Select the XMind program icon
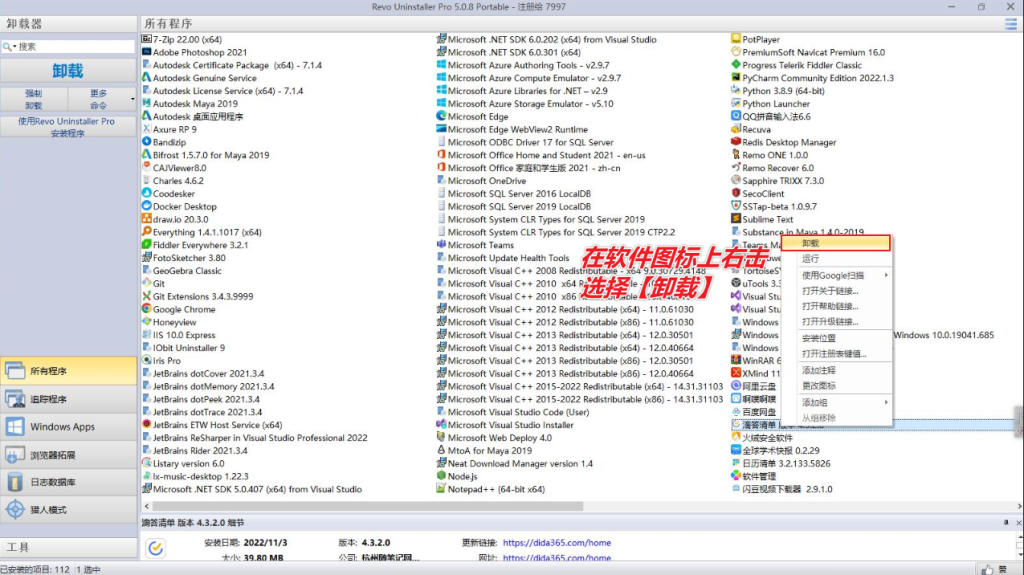 (736, 373)
